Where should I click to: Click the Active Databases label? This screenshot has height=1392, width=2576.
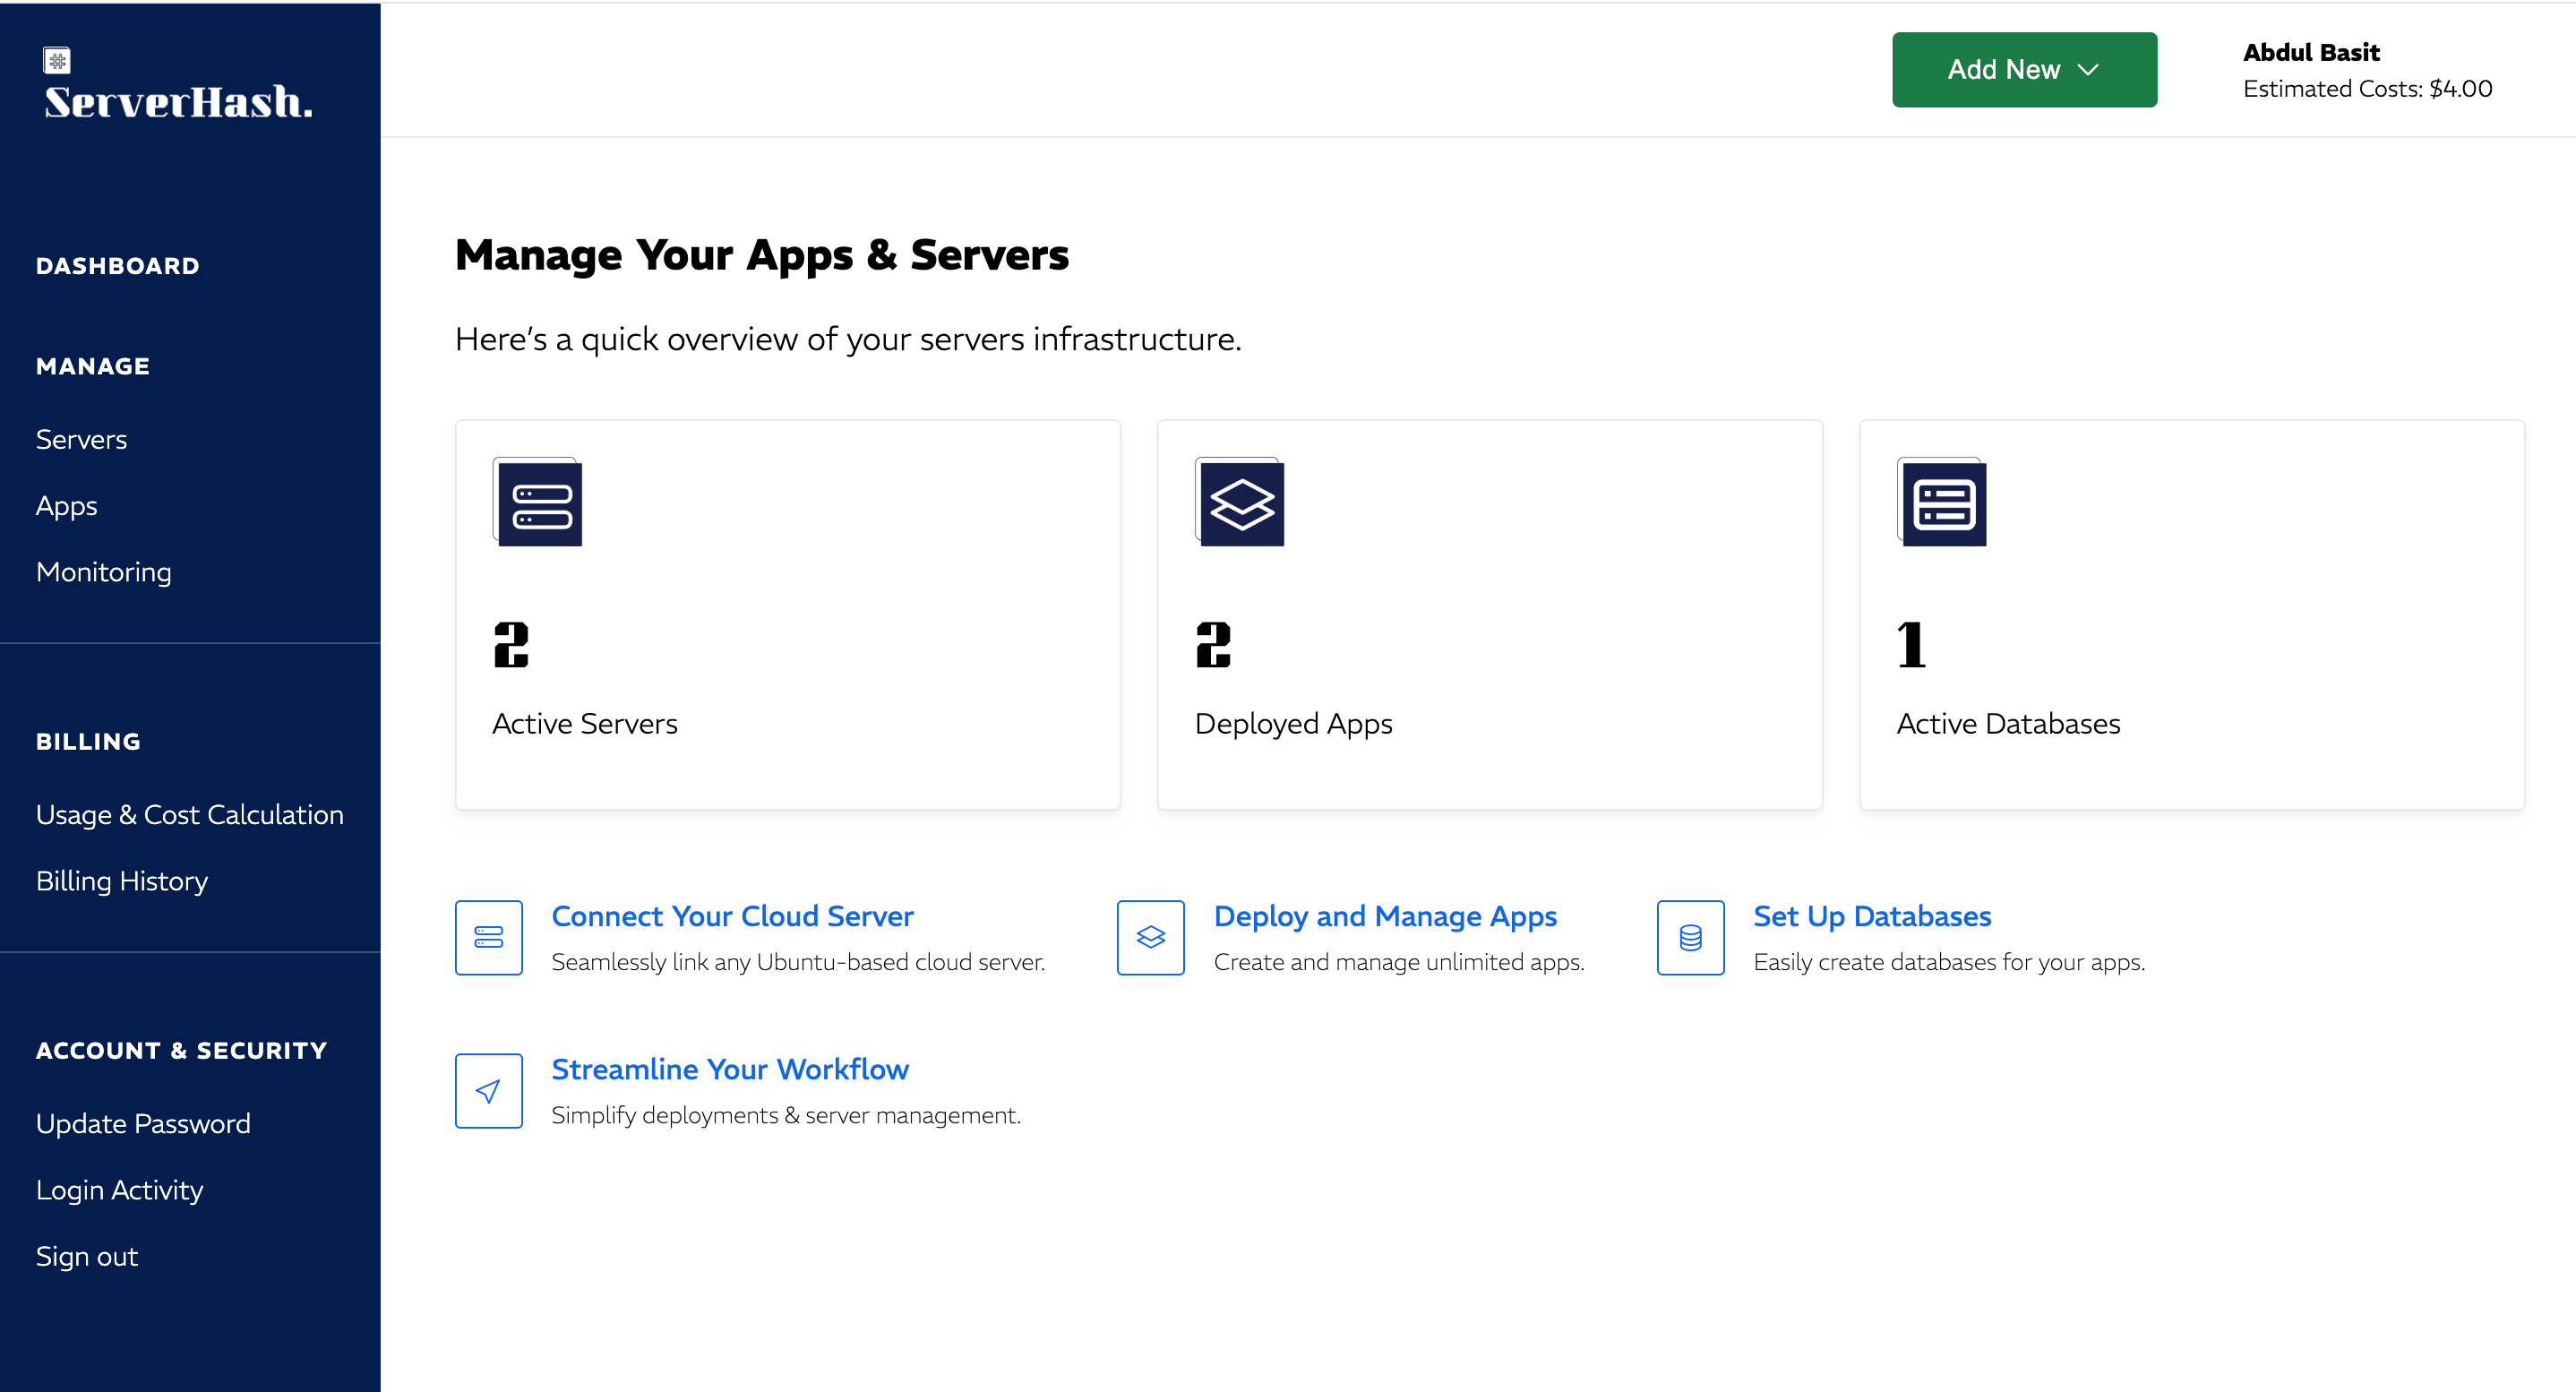pyautogui.click(x=2009, y=724)
